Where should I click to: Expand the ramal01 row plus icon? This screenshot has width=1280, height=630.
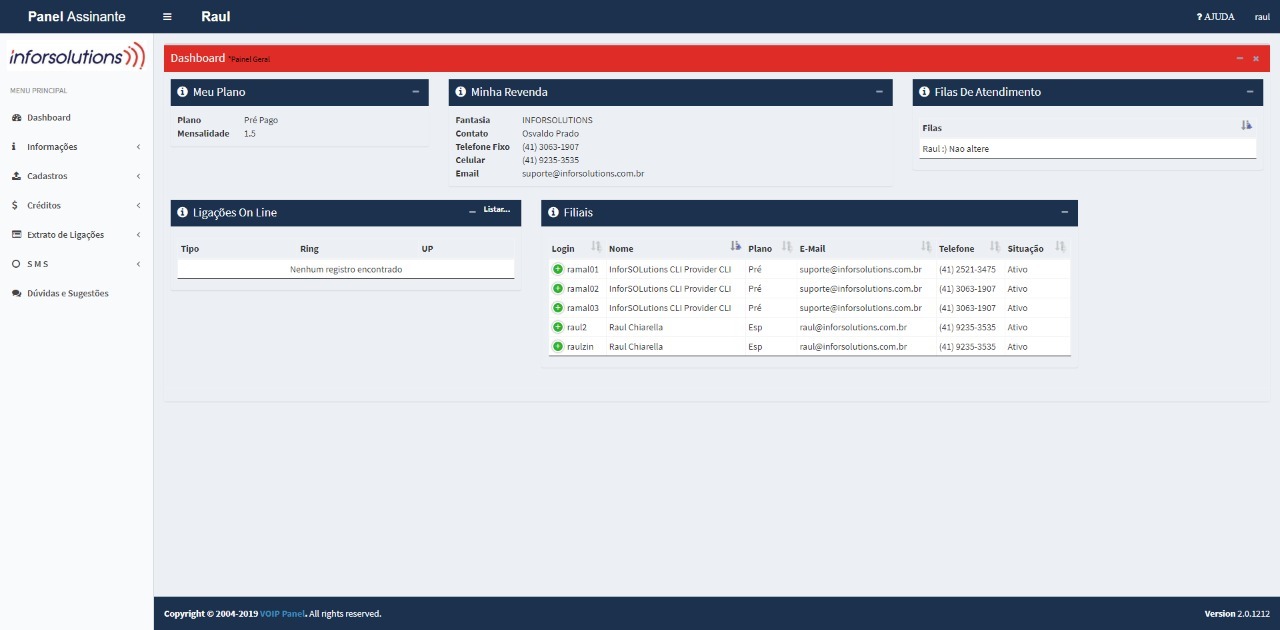coord(558,269)
